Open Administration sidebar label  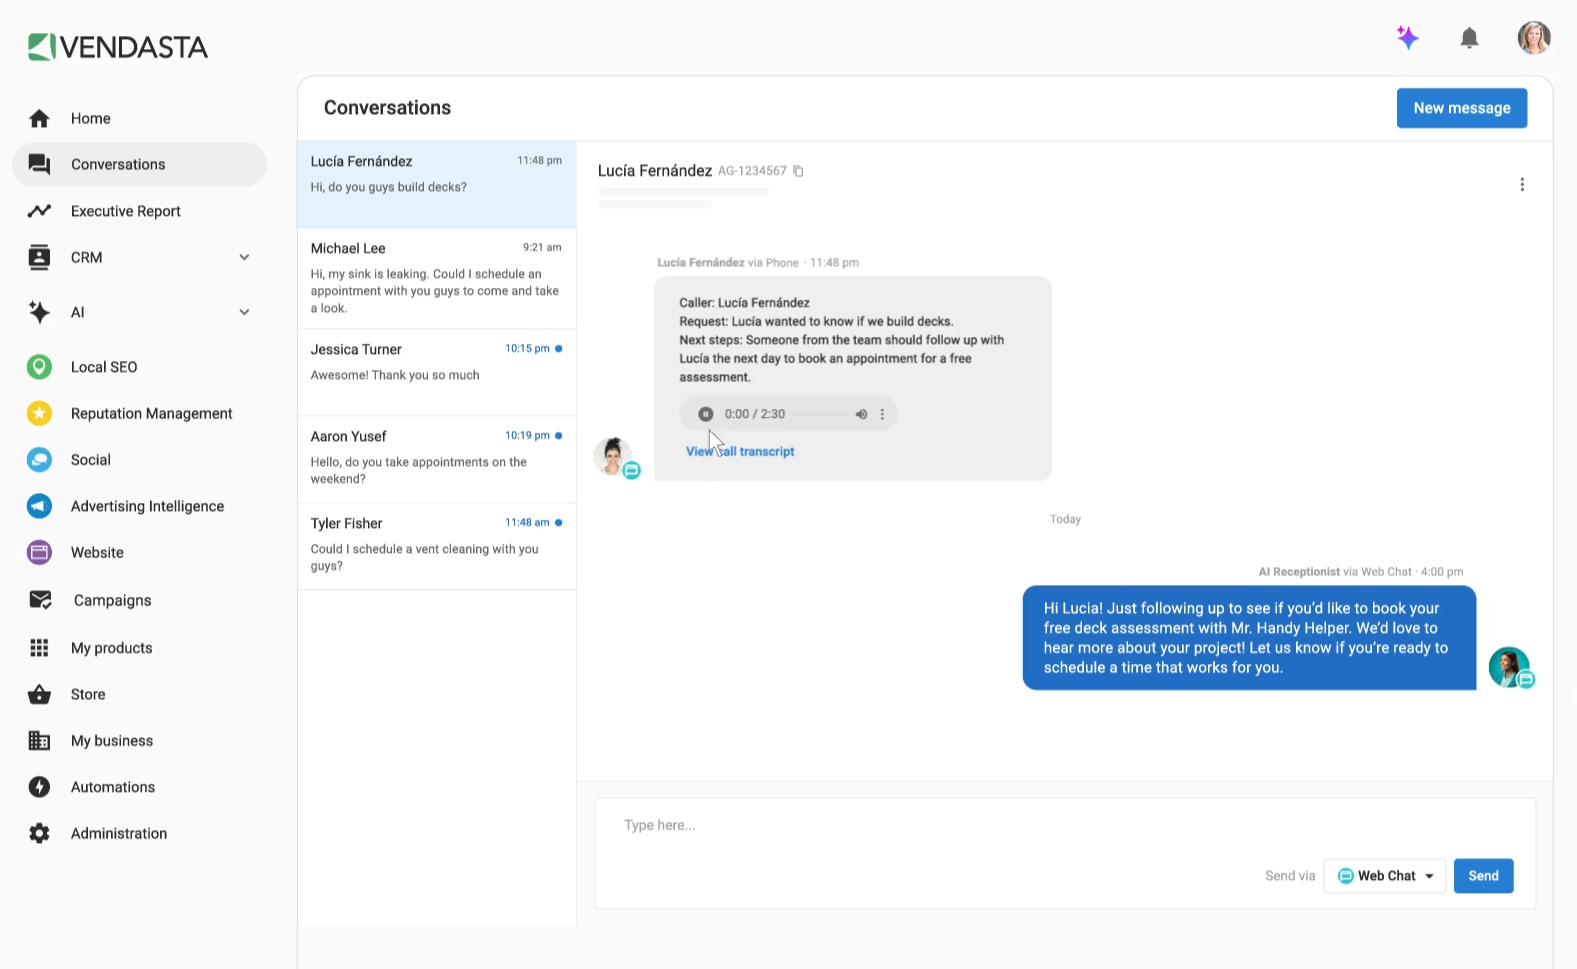pyautogui.click(x=119, y=833)
